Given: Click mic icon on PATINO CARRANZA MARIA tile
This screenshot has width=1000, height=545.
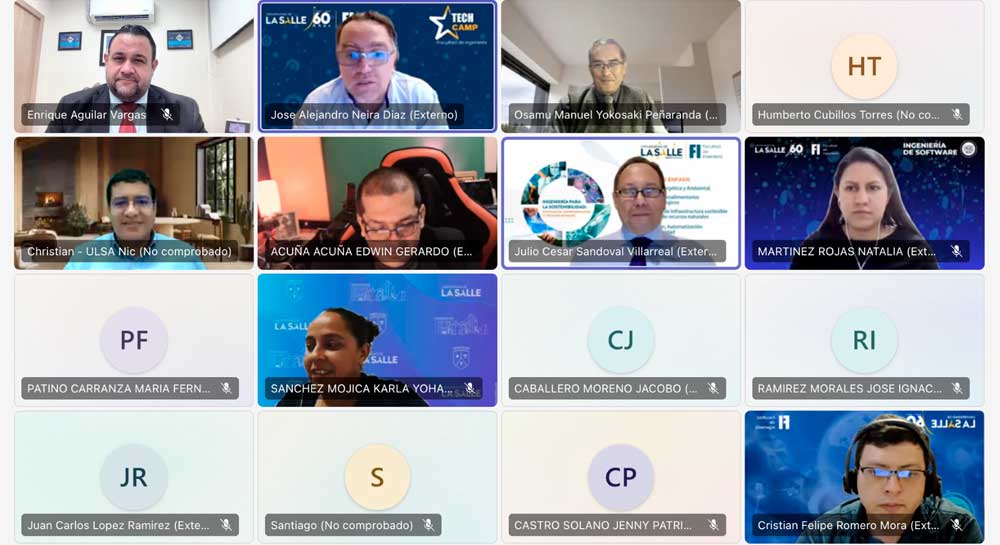Looking at the screenshot, I should tap(226, 388).
